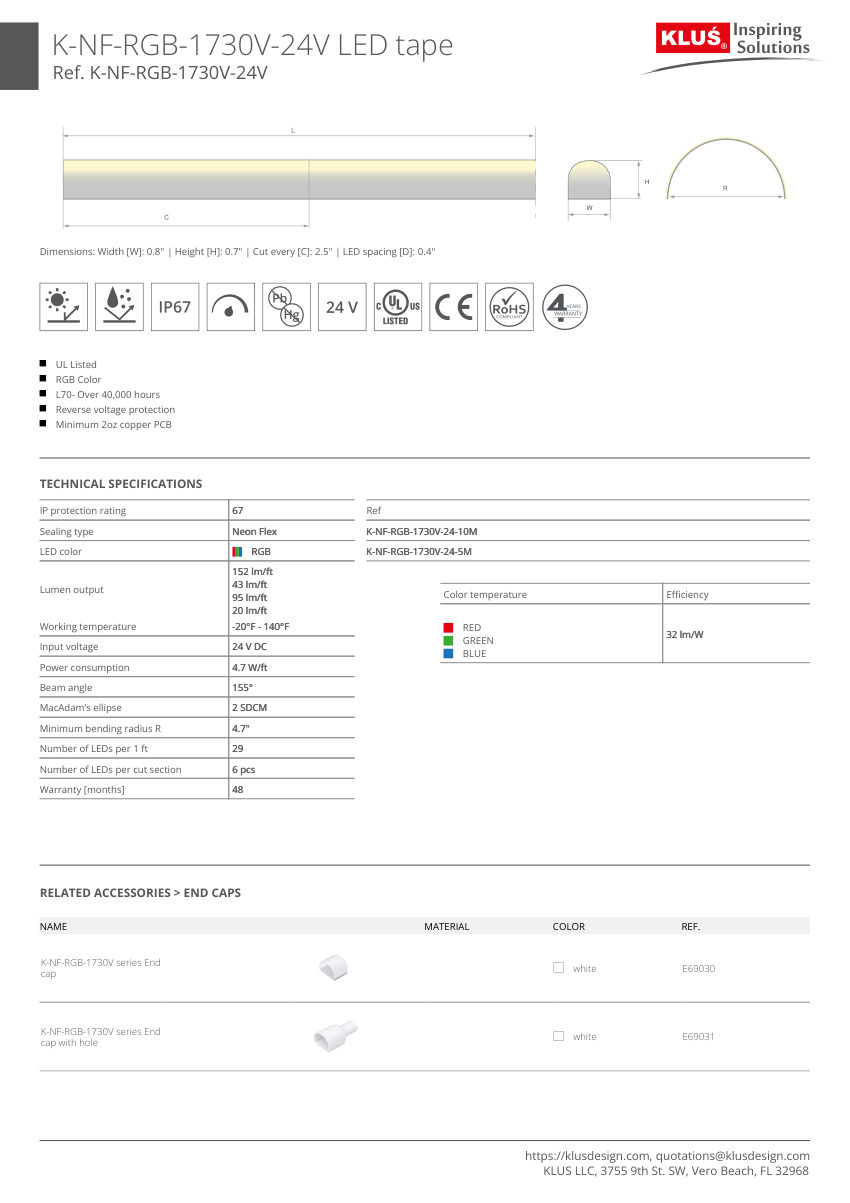The image size is (850, 1203).
Task: Click the Reverse voltage protection bullet
Action: (x=115, y=410)
